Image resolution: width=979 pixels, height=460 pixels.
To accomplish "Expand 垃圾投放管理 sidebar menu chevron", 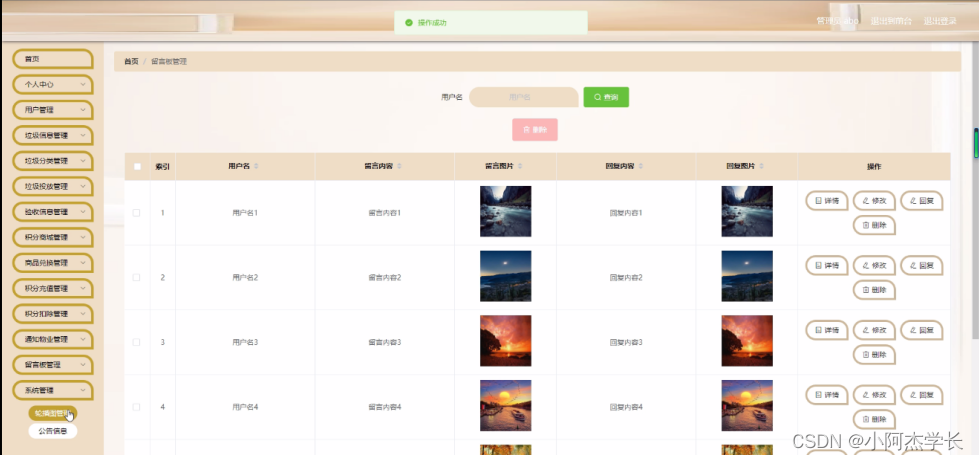I will click(83, 186).
